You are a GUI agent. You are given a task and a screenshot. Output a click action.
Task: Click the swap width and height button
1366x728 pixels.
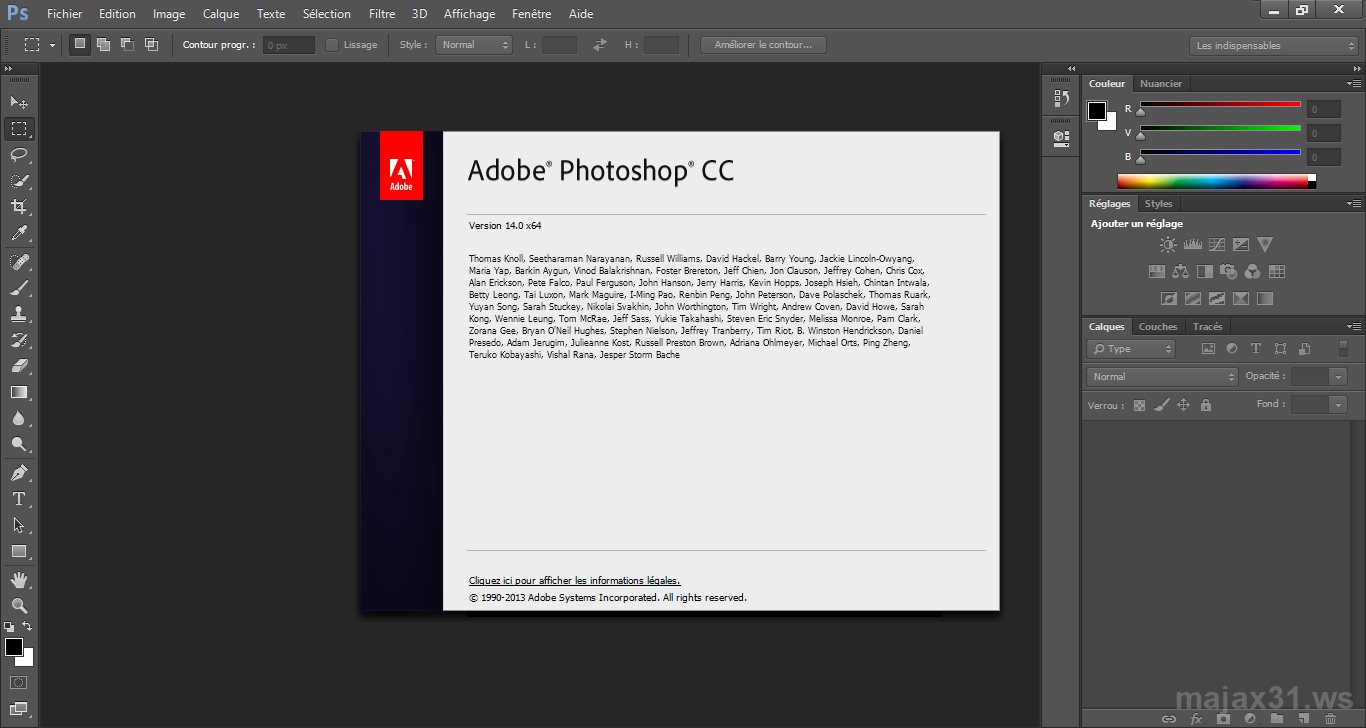click(599, 45)
